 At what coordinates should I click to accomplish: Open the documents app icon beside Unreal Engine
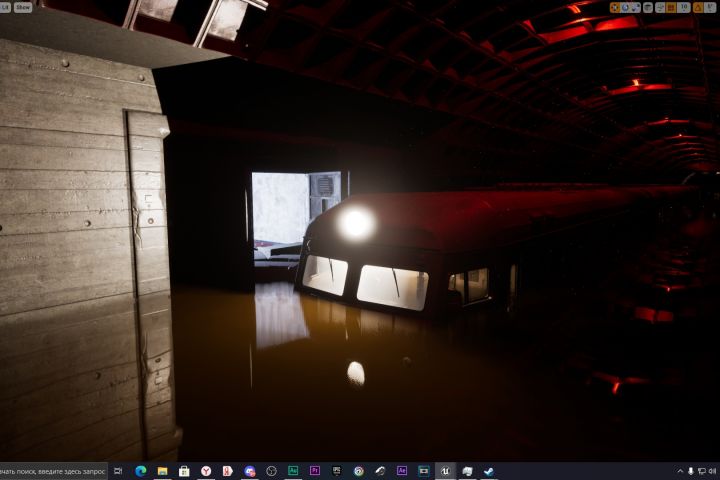tap(467, 471)
